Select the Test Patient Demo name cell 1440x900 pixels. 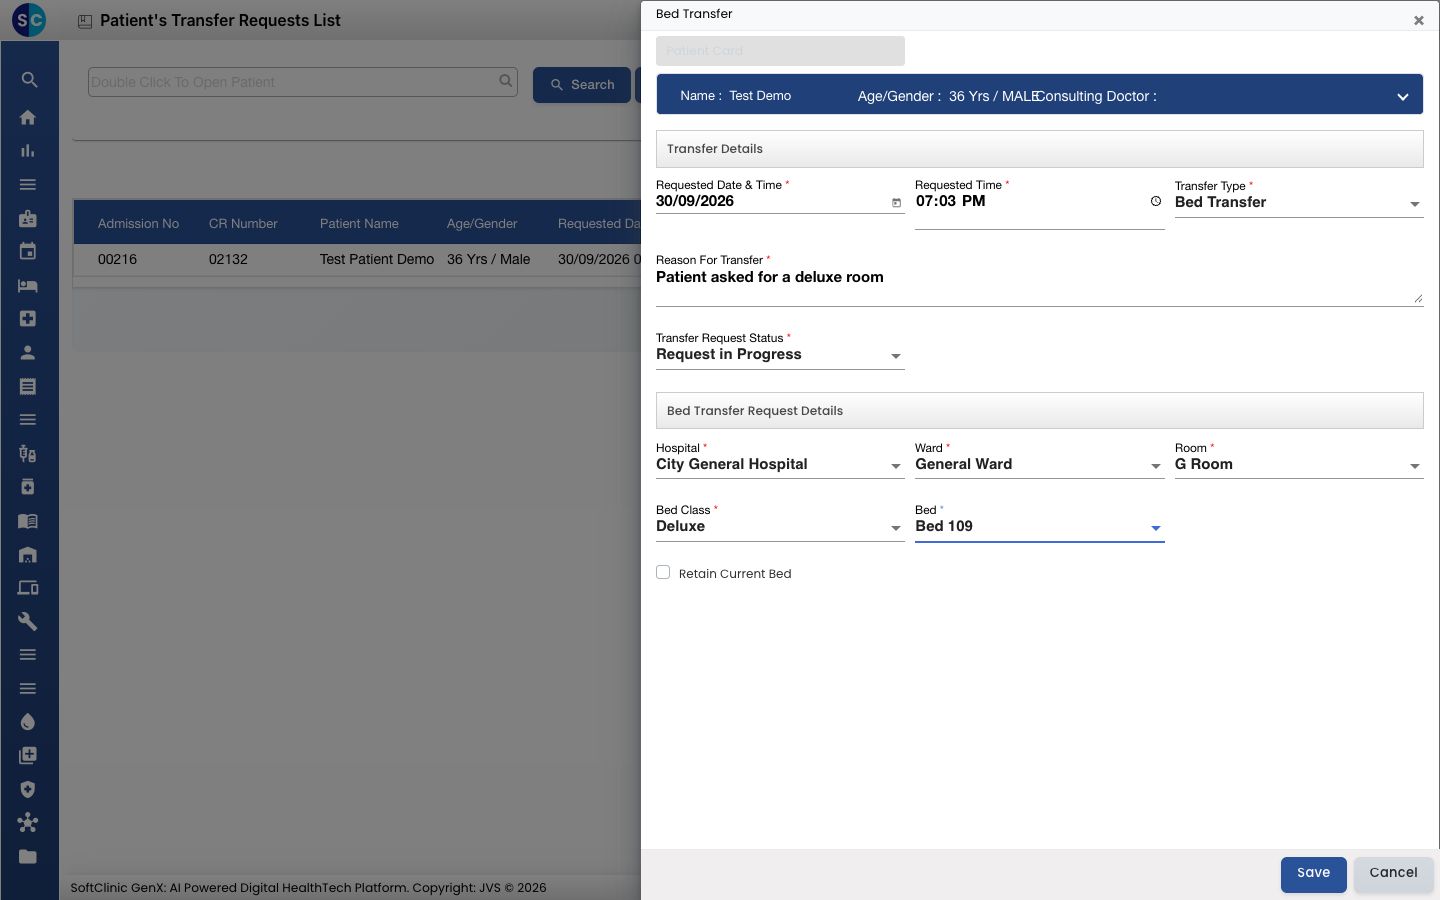coord(377,259)
